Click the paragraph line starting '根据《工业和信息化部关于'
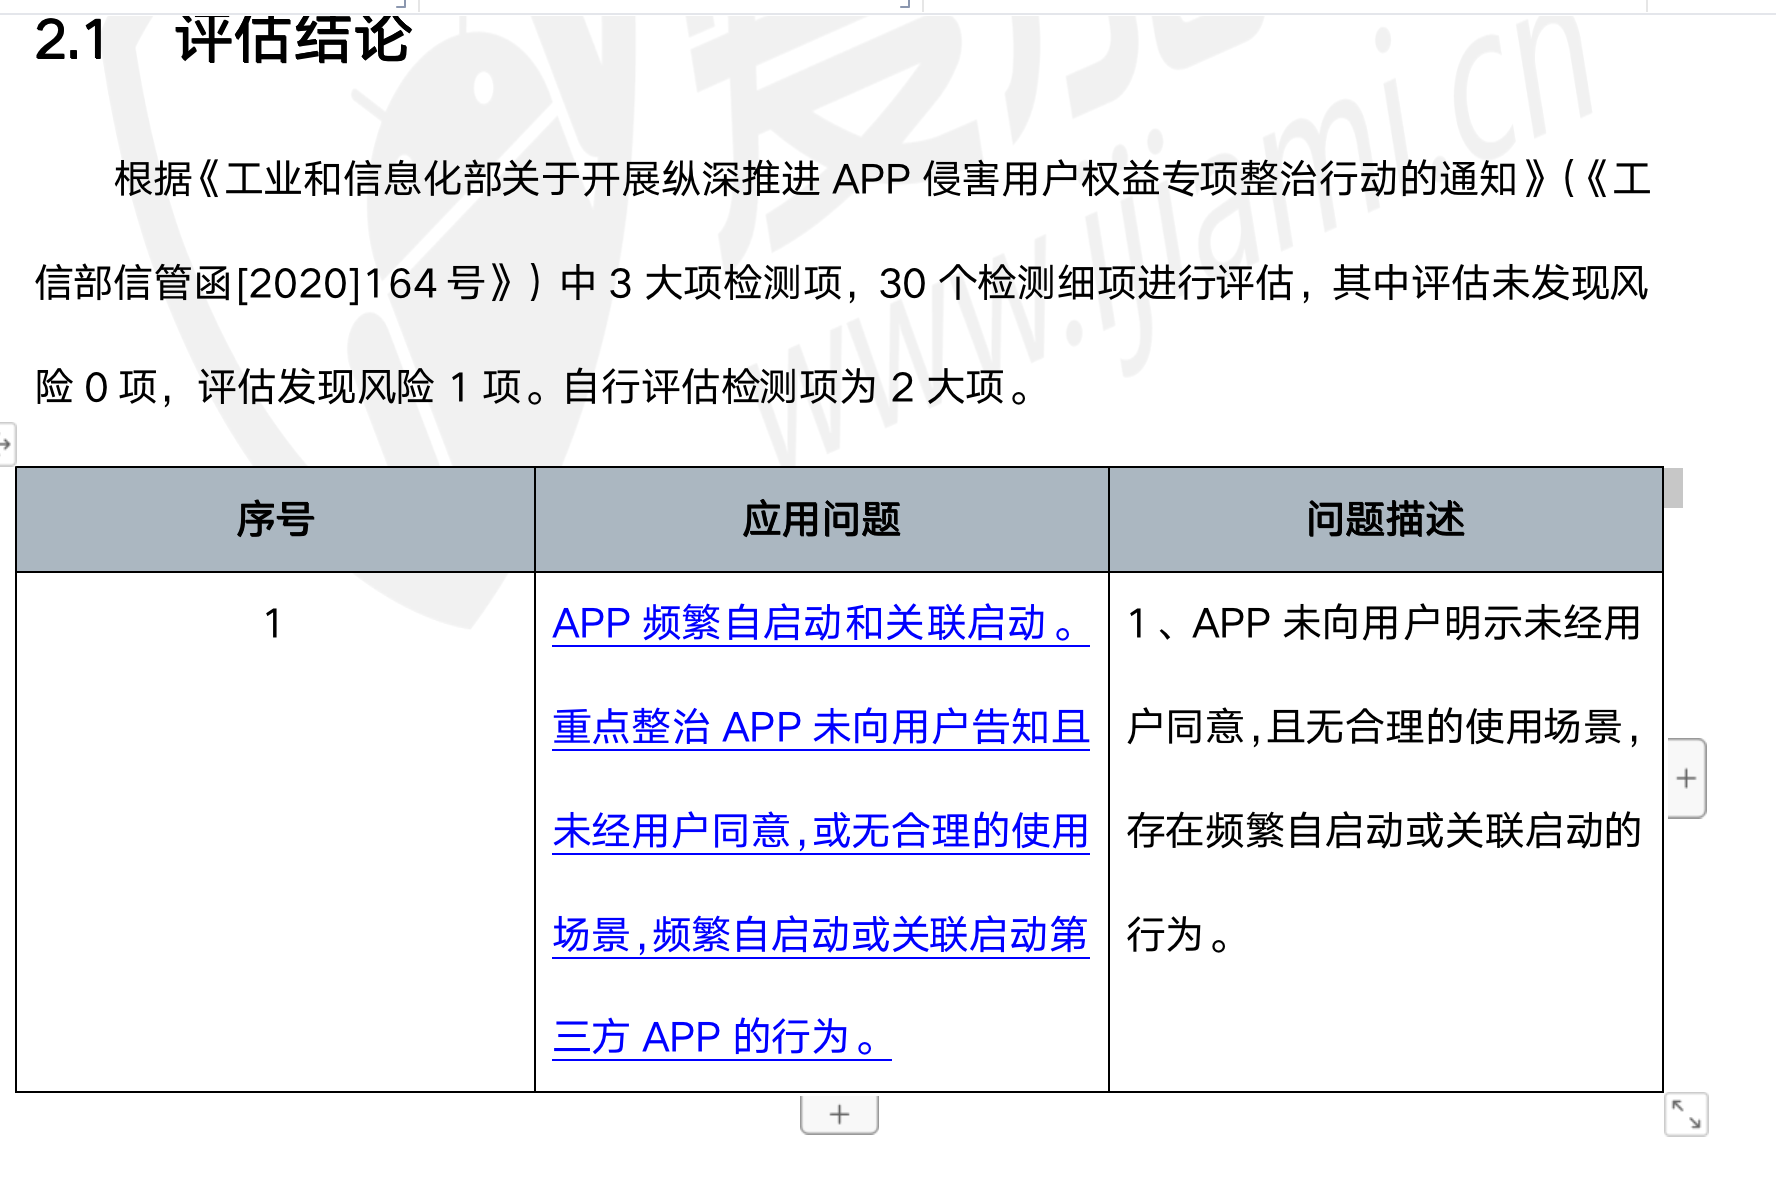This screenshot has width=1776, height=1190. 882,180
